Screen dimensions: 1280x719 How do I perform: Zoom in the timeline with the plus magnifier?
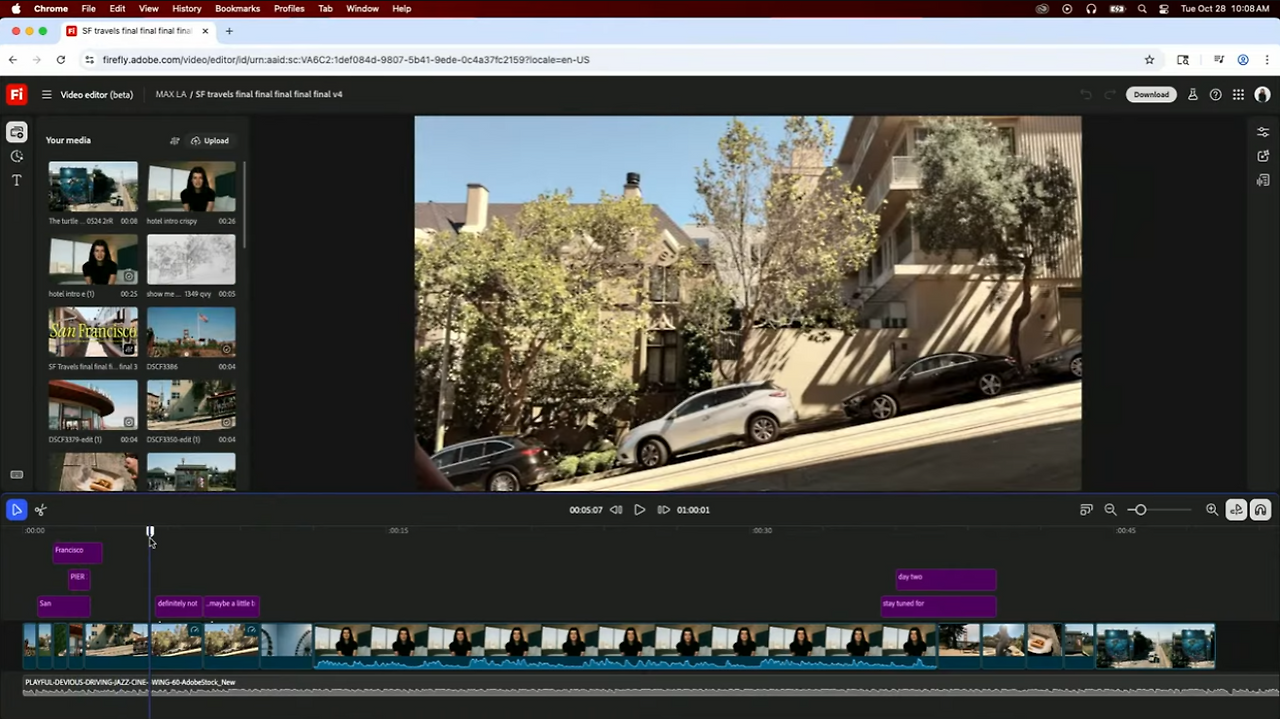pos(1212,510)
